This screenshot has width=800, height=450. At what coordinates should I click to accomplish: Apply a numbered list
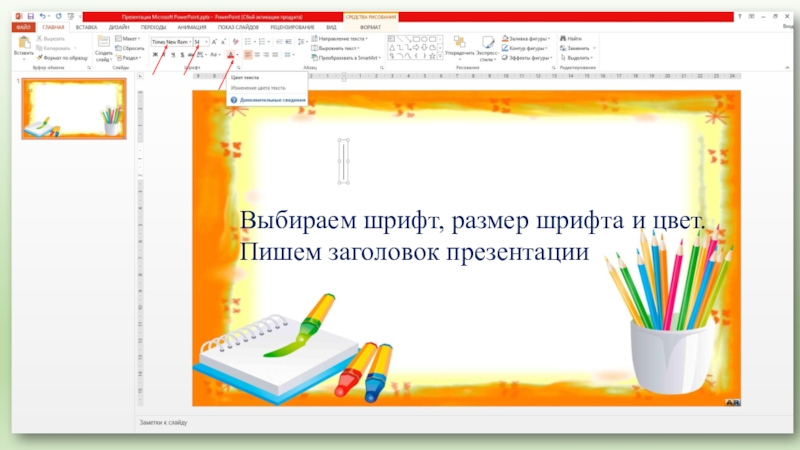click(x=264, y=42)
